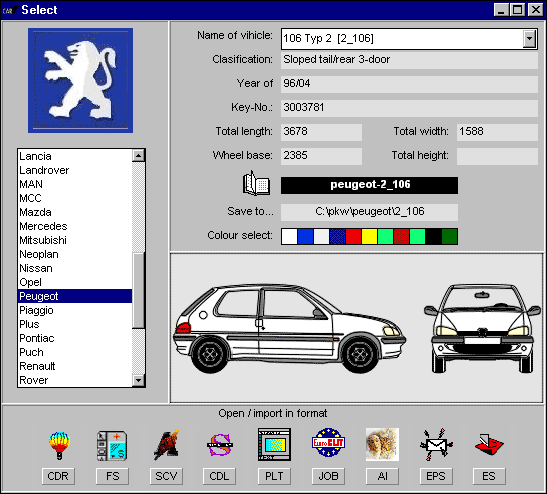Click the car front view preview

(482, 328)
